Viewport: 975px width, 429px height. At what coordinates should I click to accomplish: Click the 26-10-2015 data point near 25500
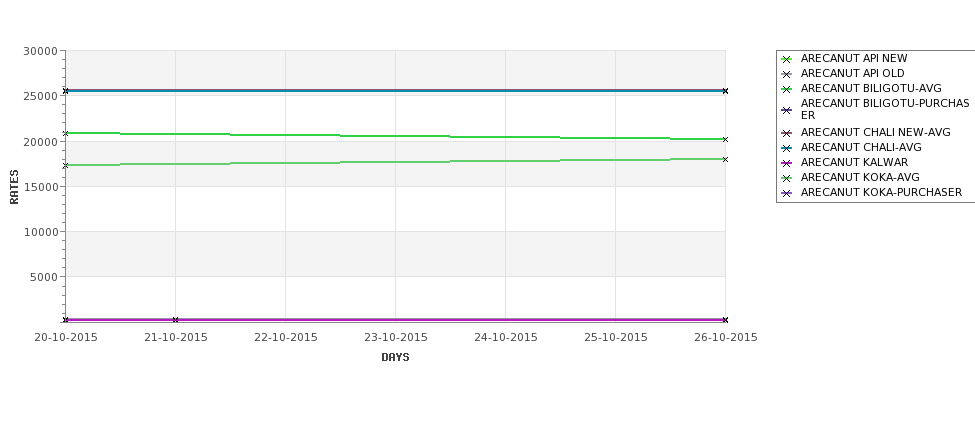725,91
